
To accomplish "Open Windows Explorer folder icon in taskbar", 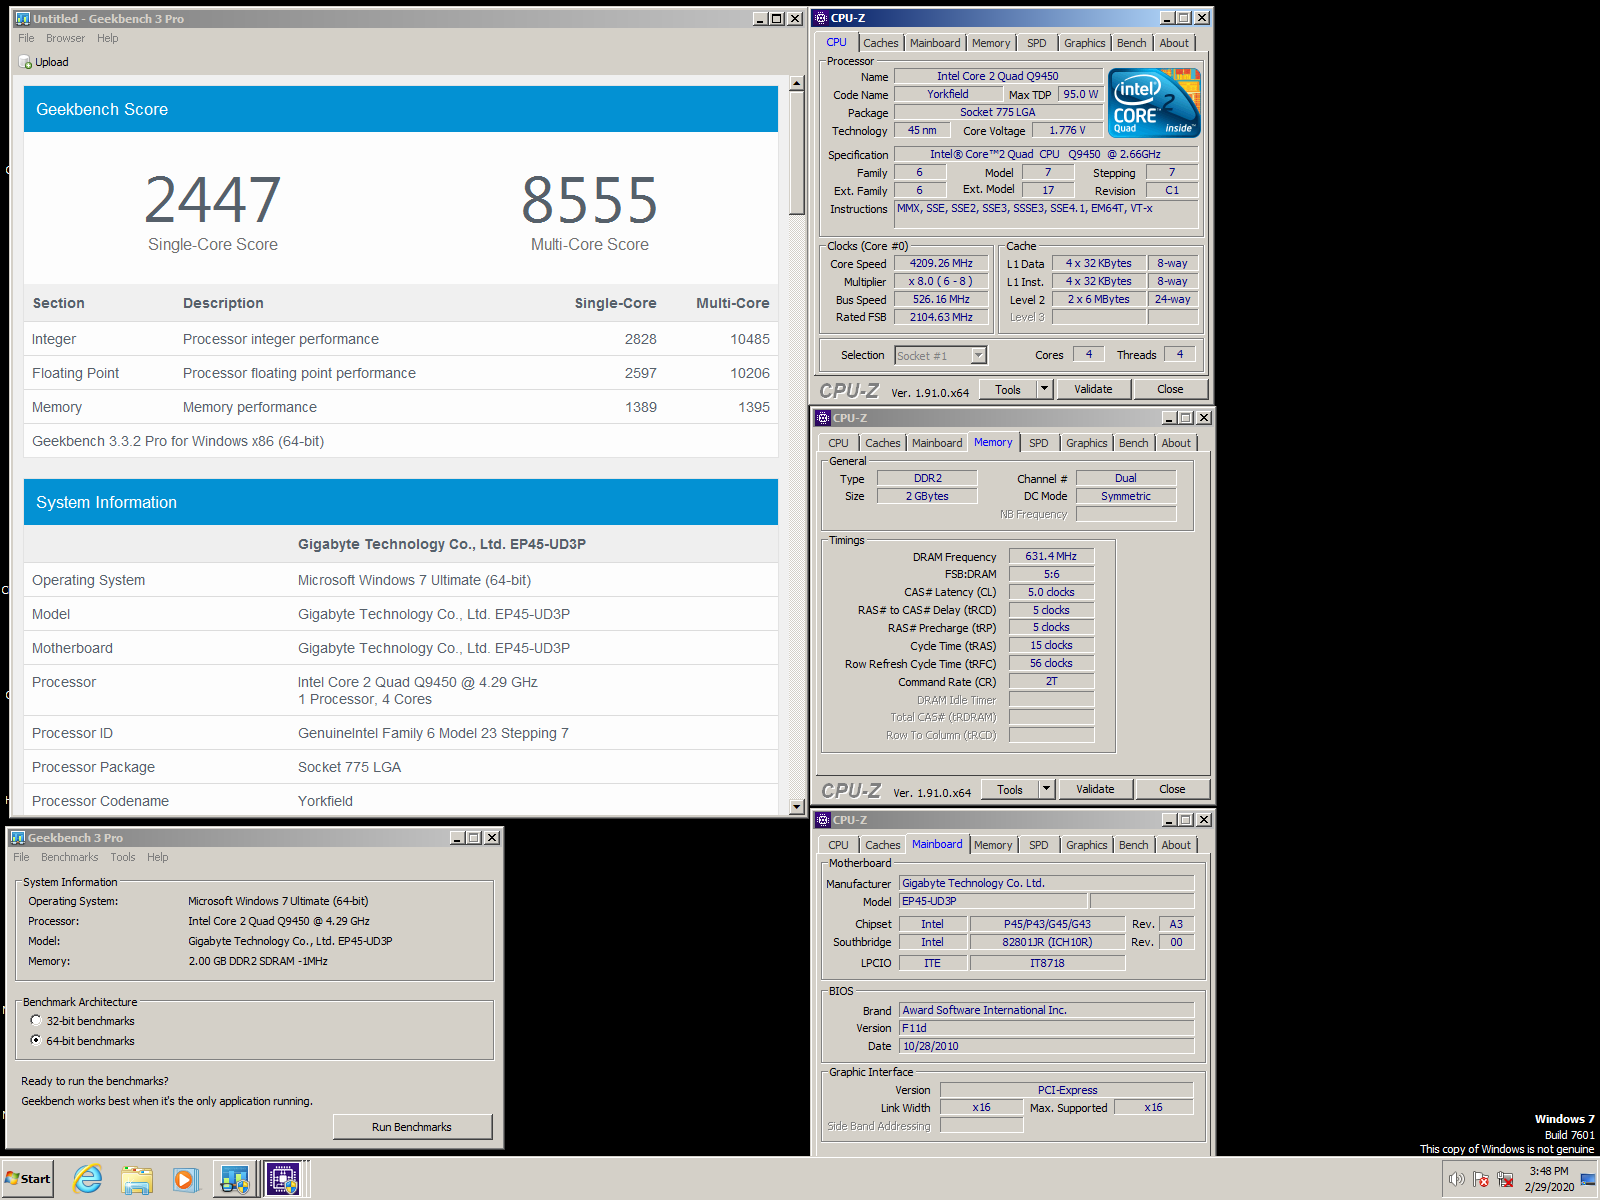I will pos(137,1180).
